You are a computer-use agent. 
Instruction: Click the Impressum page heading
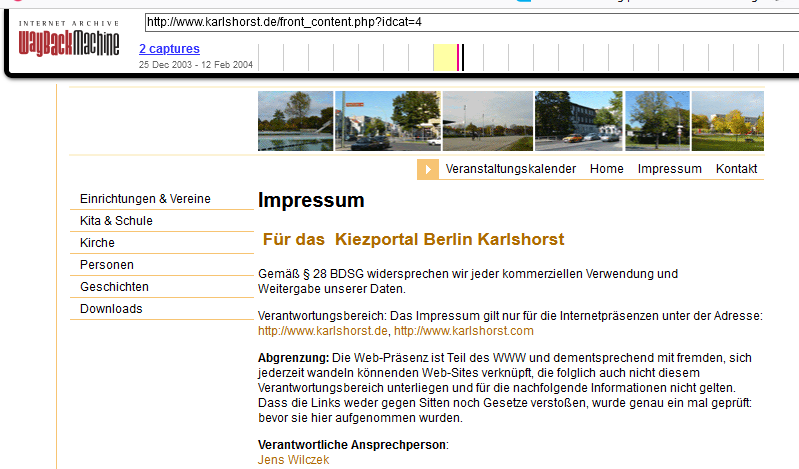tap(311, 200)
